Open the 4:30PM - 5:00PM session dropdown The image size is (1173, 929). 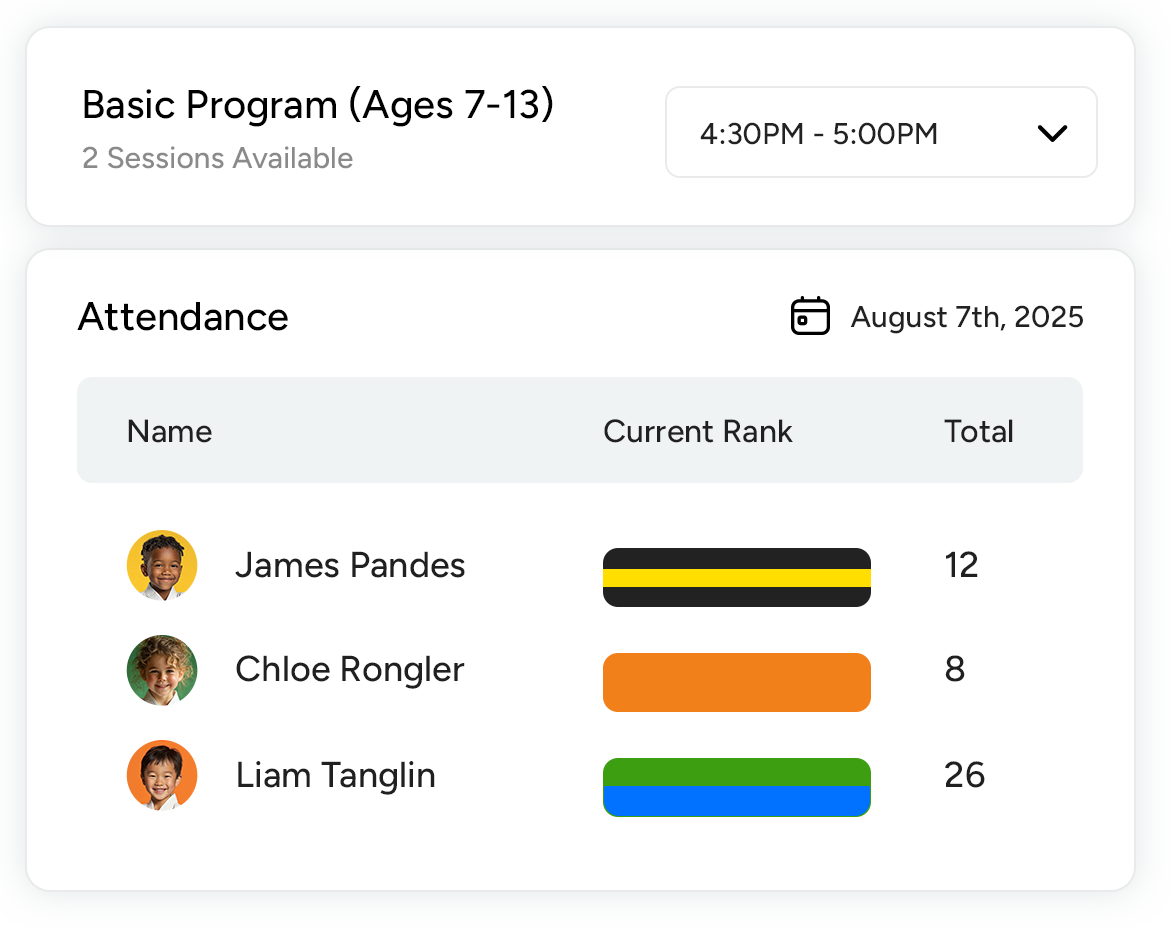click(x=880, y=133)
